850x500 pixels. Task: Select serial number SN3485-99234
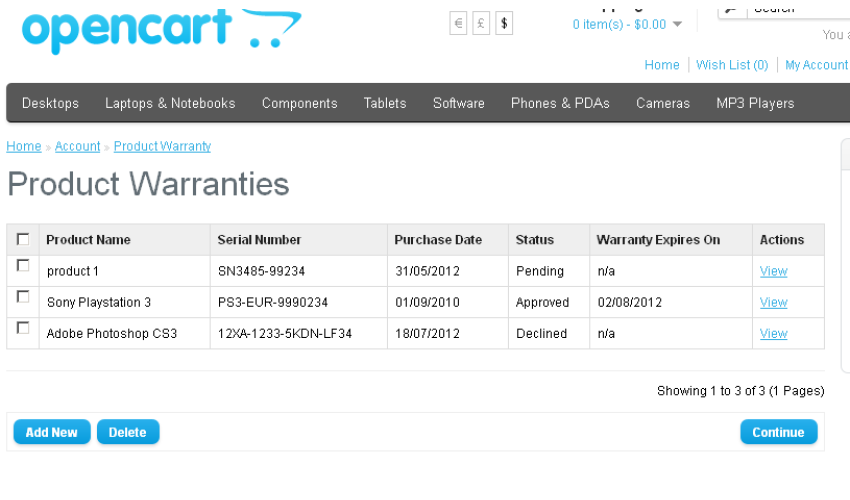(261, 271)
